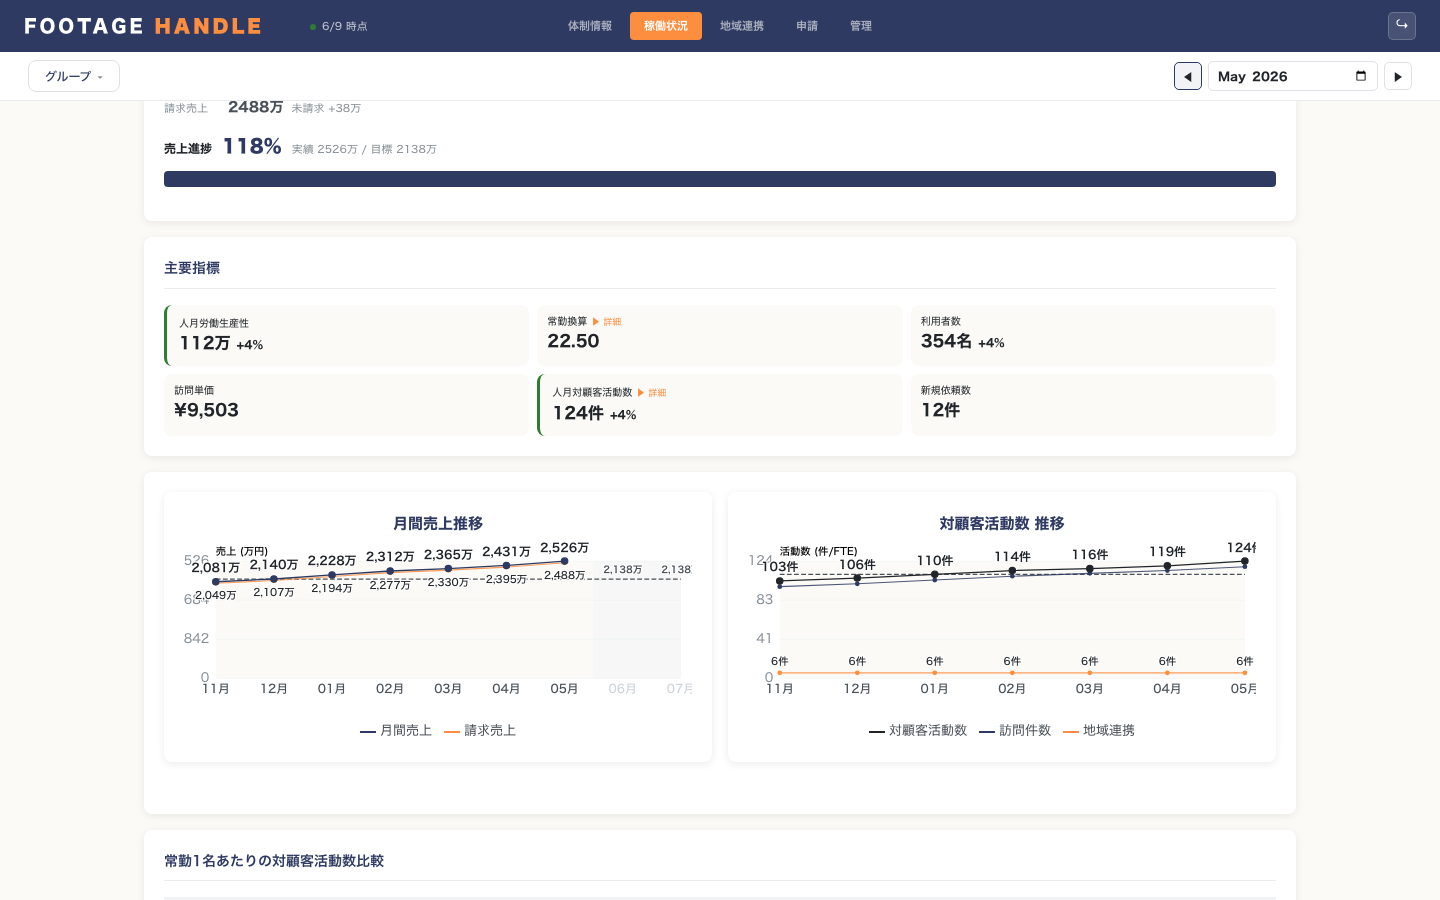Click the FOOTAGE HANDLE logo

click(143, 26)
